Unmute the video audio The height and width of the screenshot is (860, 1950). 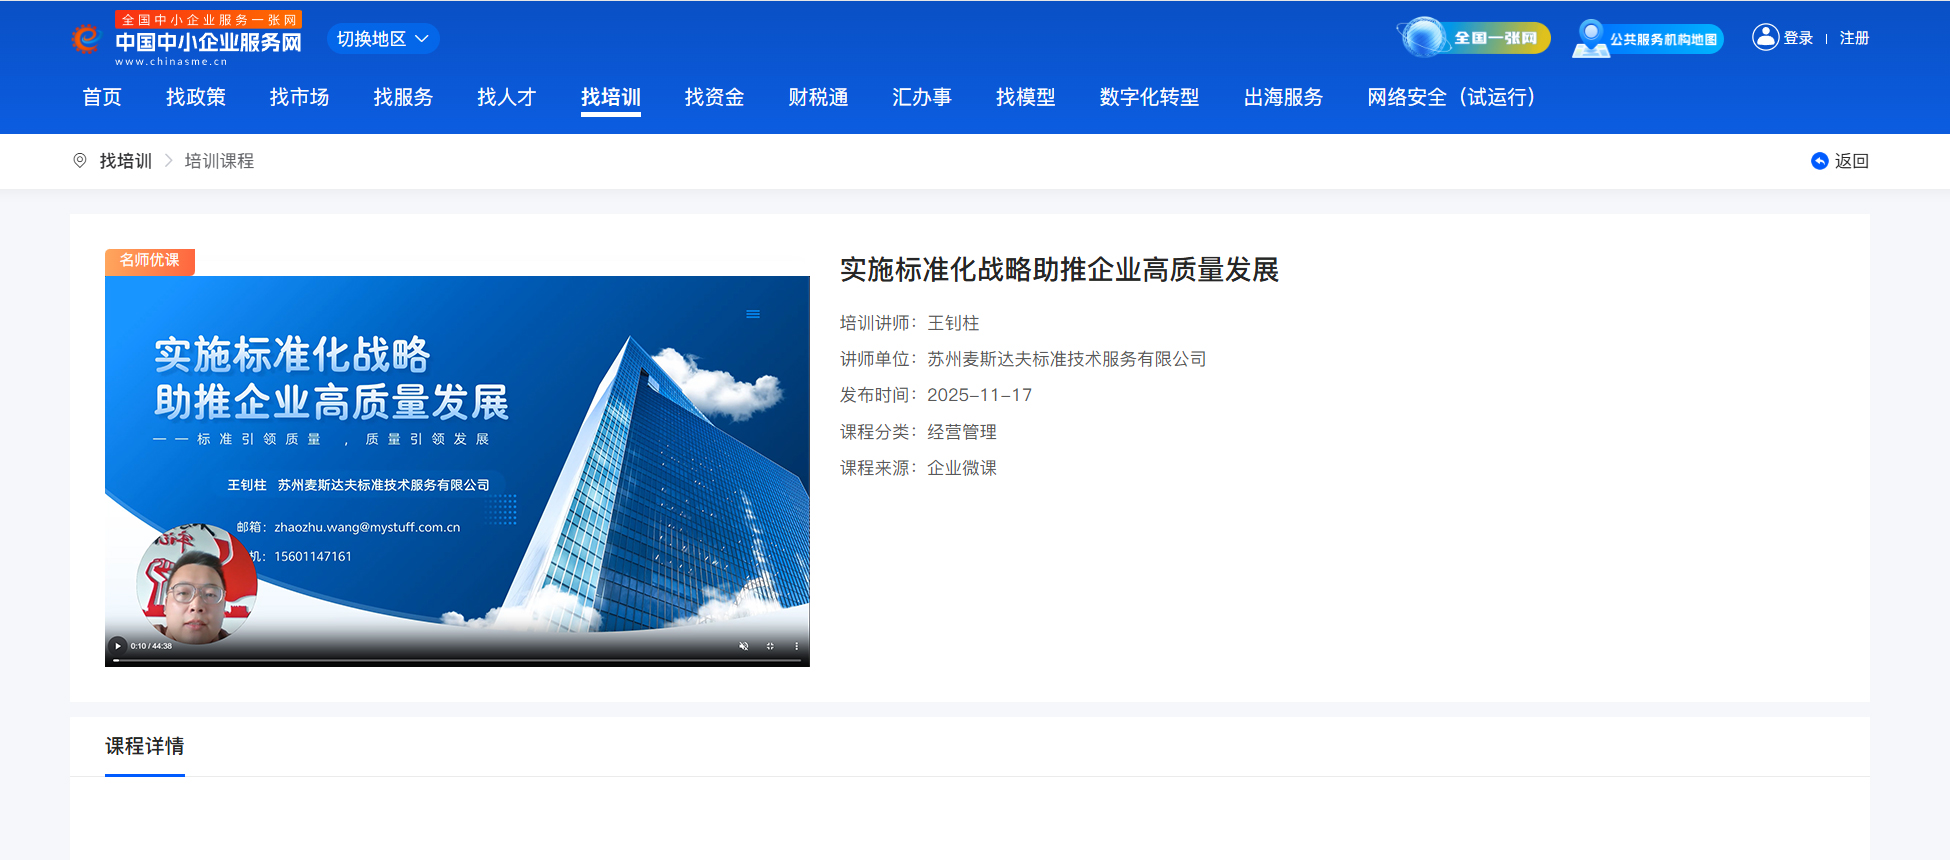click(743, 646)
